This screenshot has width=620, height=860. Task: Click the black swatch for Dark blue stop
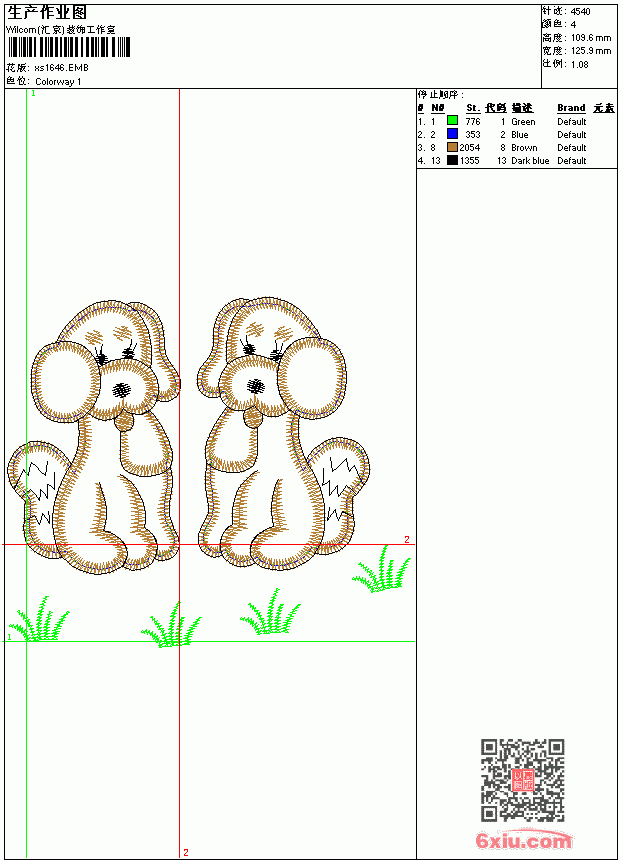452,160
